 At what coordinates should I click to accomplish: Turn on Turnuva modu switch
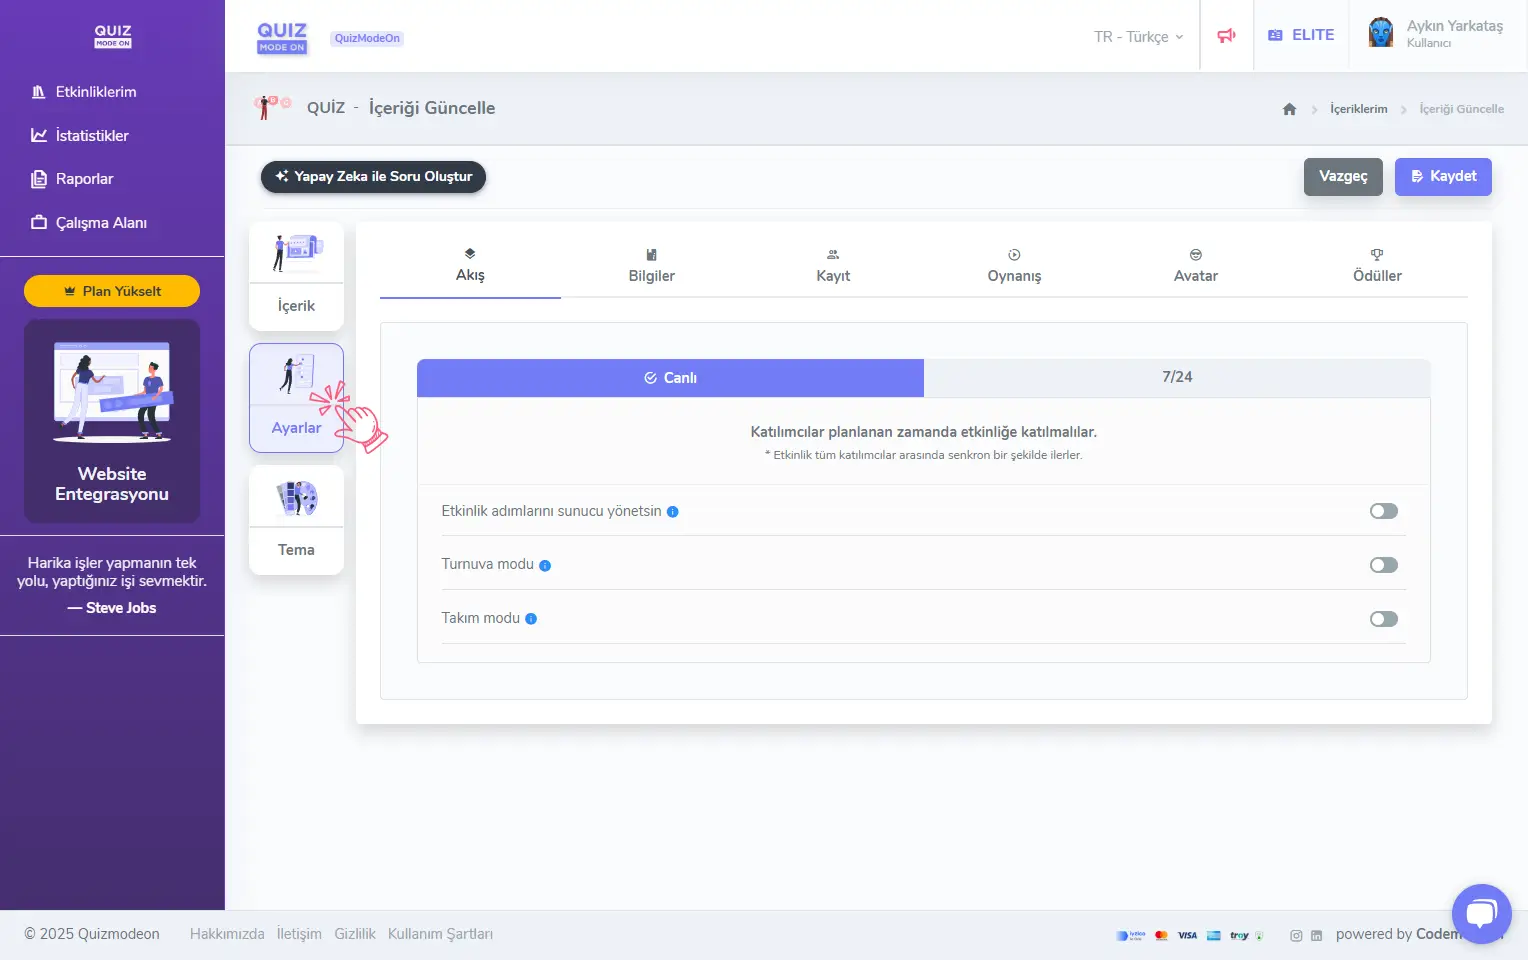pos(1383,565)
